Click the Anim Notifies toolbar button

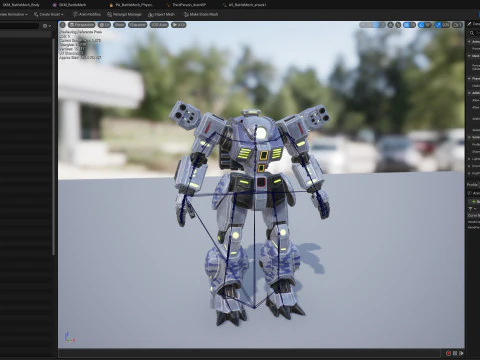coord(87,14)
